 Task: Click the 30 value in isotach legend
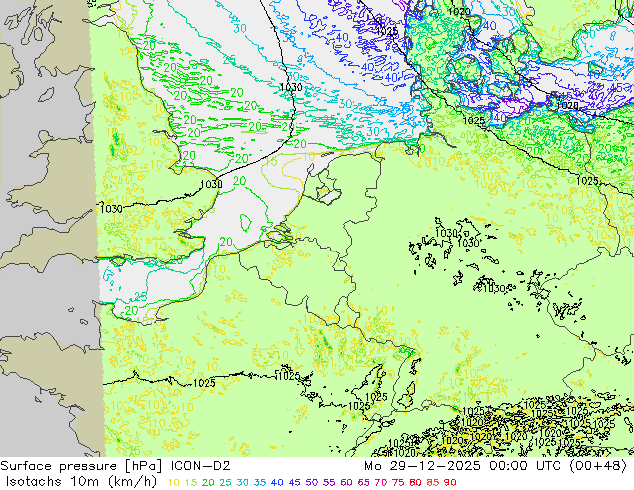[x=243, y=482]
